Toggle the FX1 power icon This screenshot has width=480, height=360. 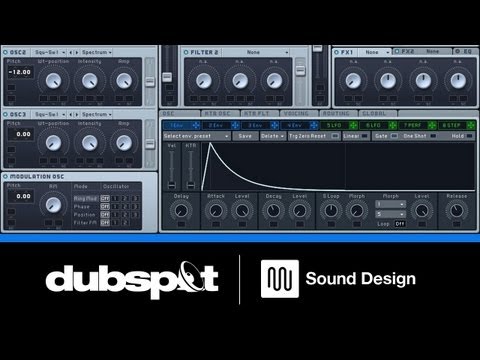tap(336, 52)
